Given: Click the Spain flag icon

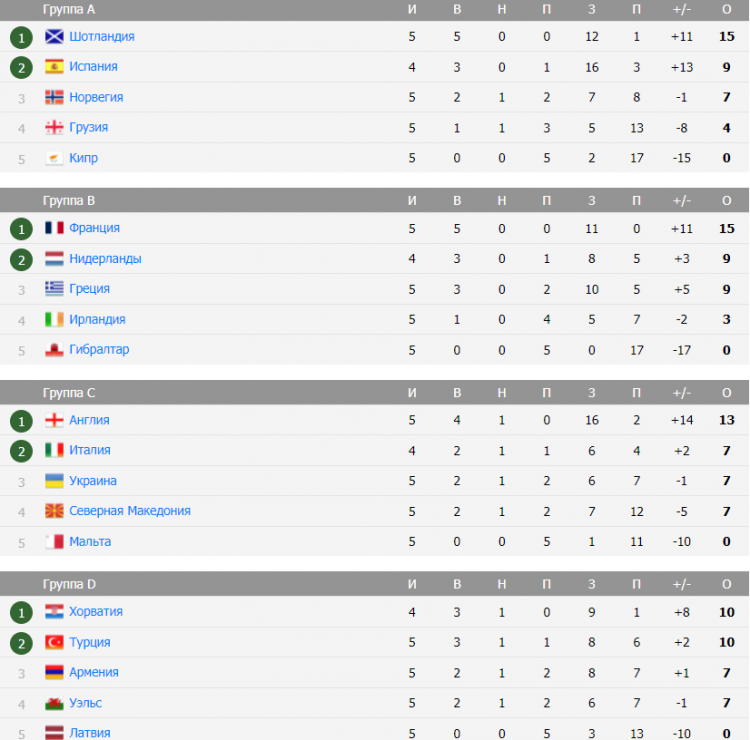Looking at the screenshot, I should (x=54, y=66).
